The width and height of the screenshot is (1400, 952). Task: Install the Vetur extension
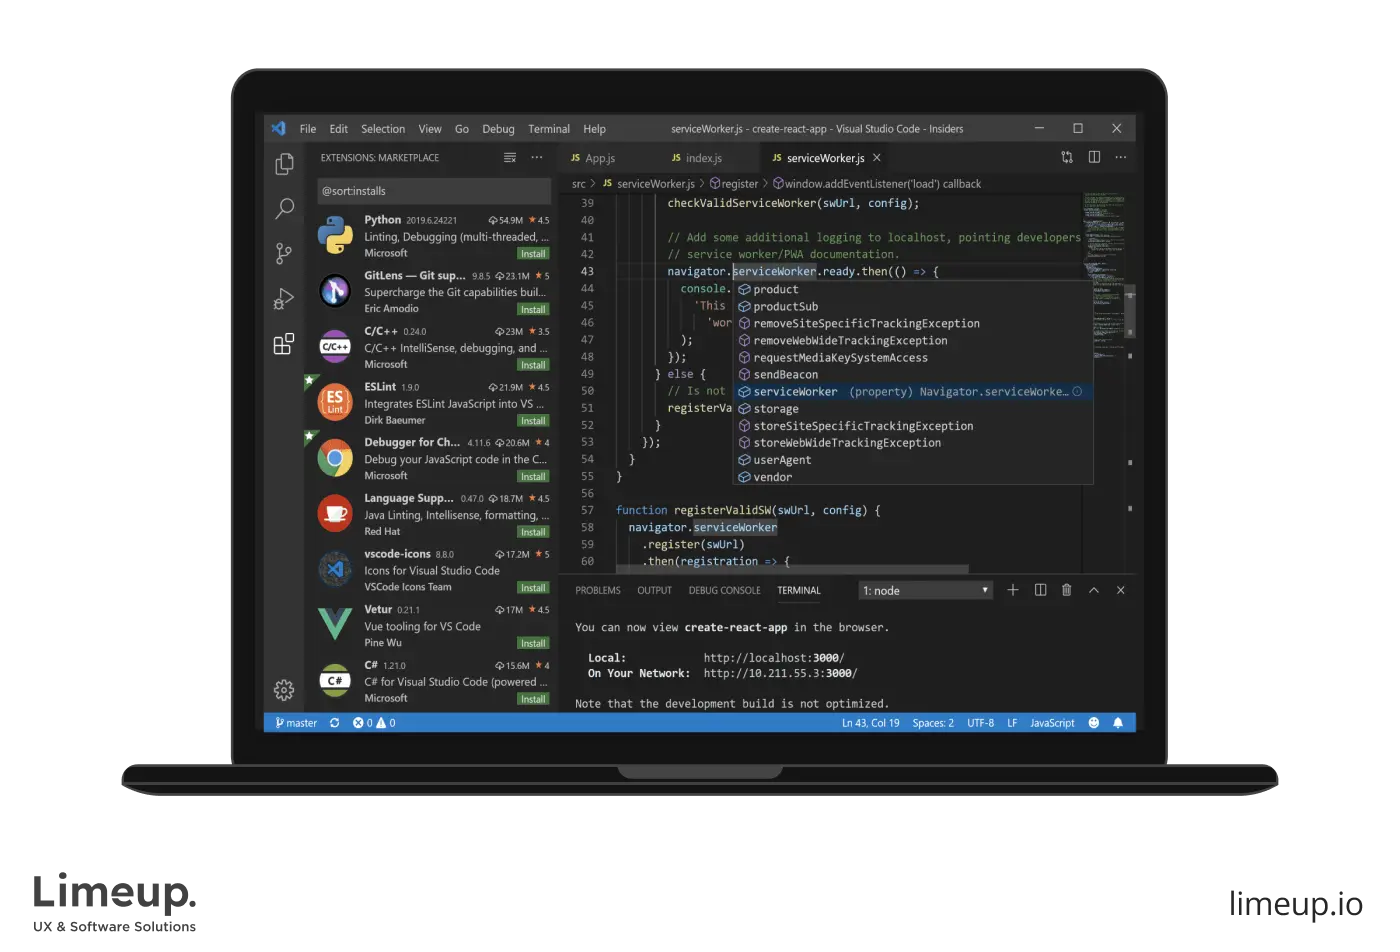(x=533, y=643)
